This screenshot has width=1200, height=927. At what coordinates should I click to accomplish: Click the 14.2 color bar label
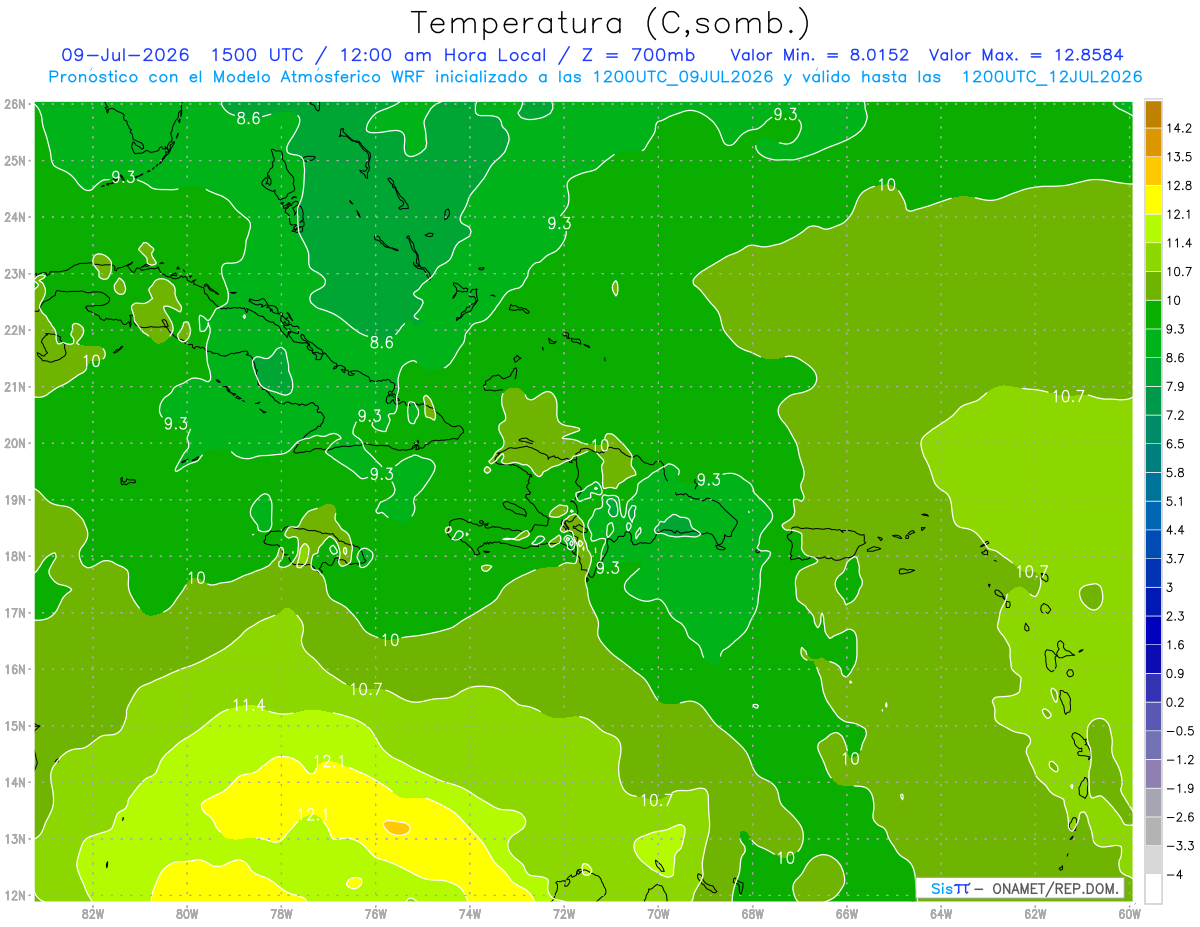coord(1178,128)
